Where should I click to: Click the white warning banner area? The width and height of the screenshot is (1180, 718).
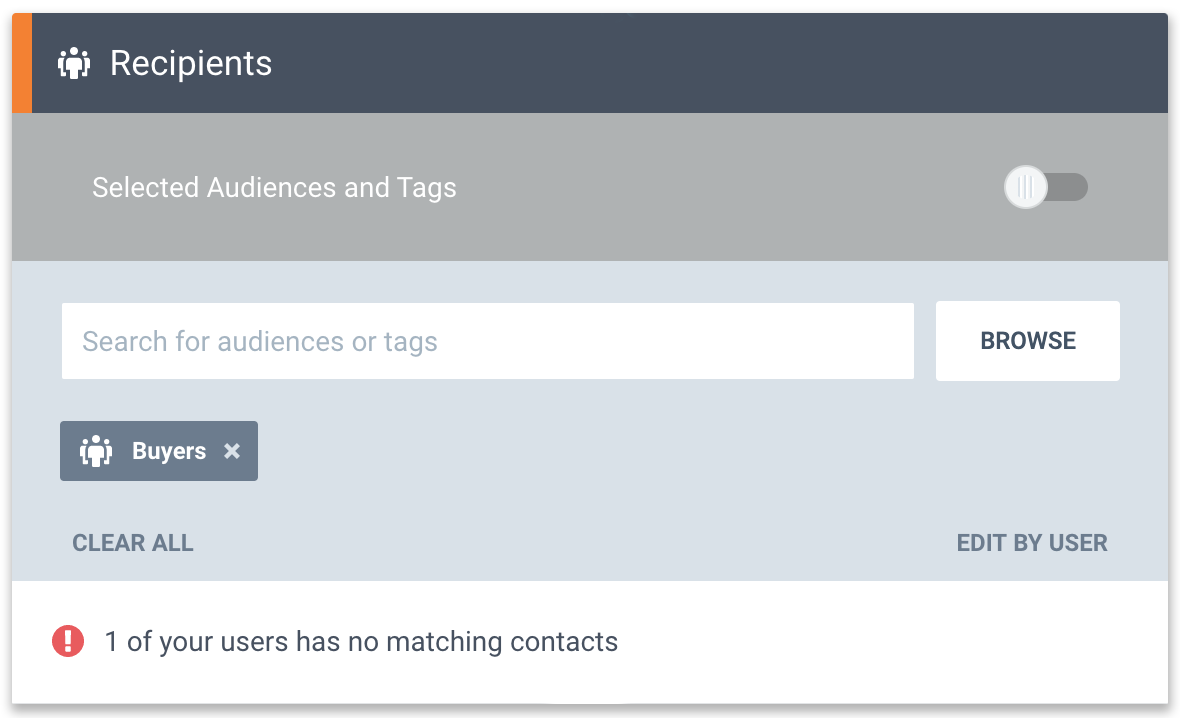point(590,642)
